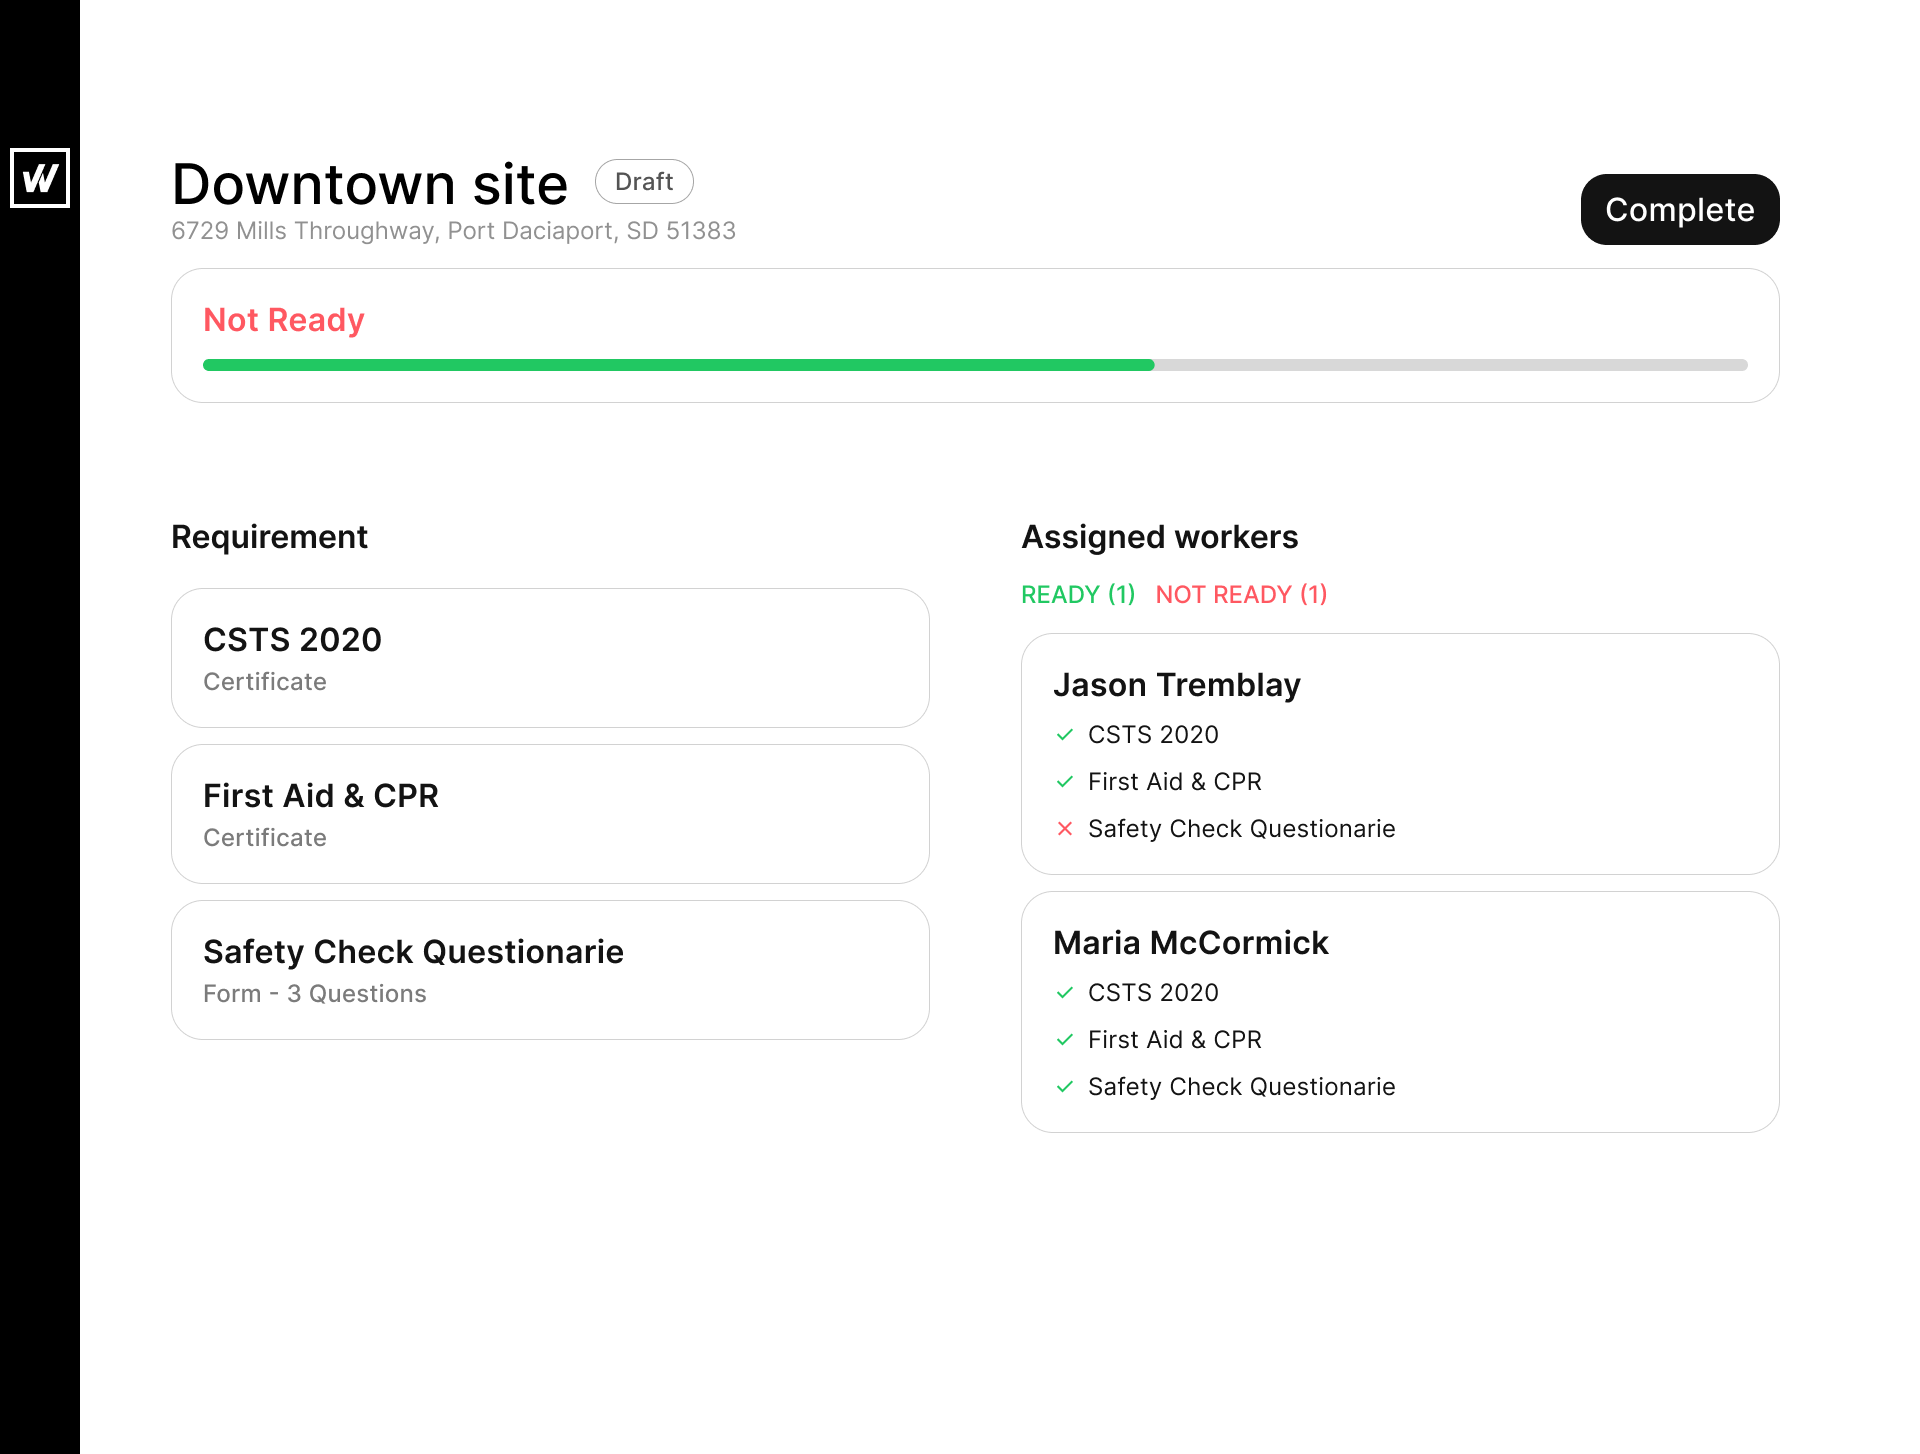This screenshot has width=1920, height=1454.
Task: Click the site address text
Action: (453, 231)
